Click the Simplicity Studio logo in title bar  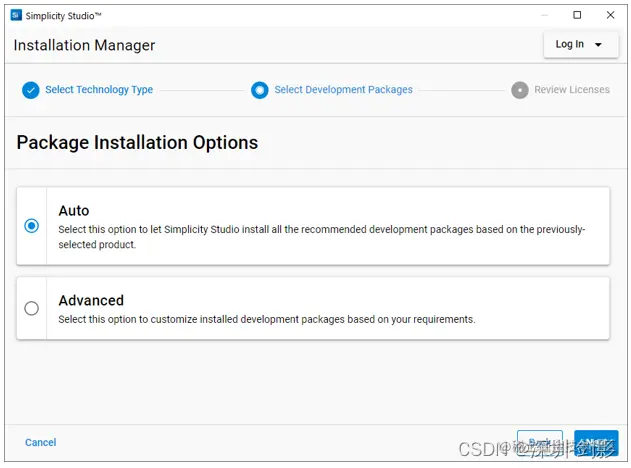click(x=16, y=16)
